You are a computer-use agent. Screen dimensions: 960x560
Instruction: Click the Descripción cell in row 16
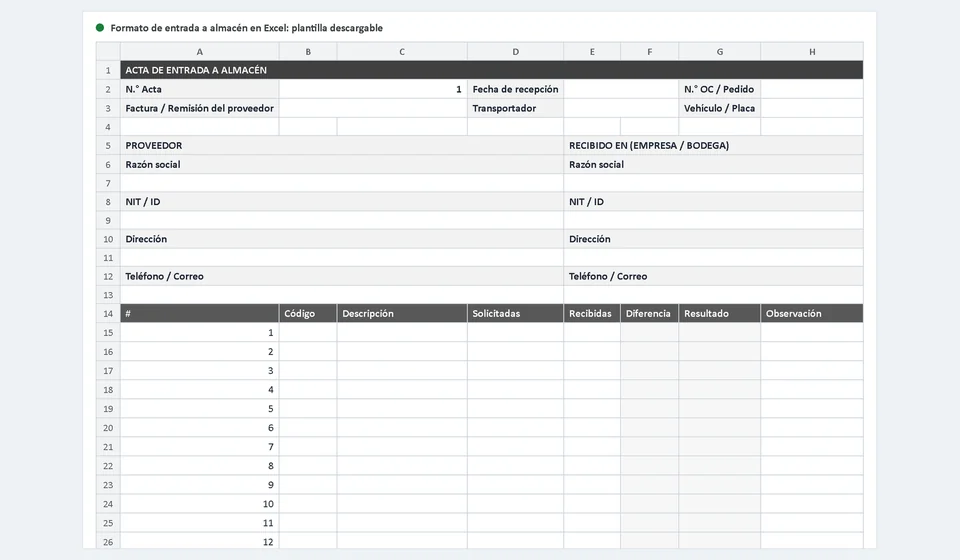pos(402,352)
